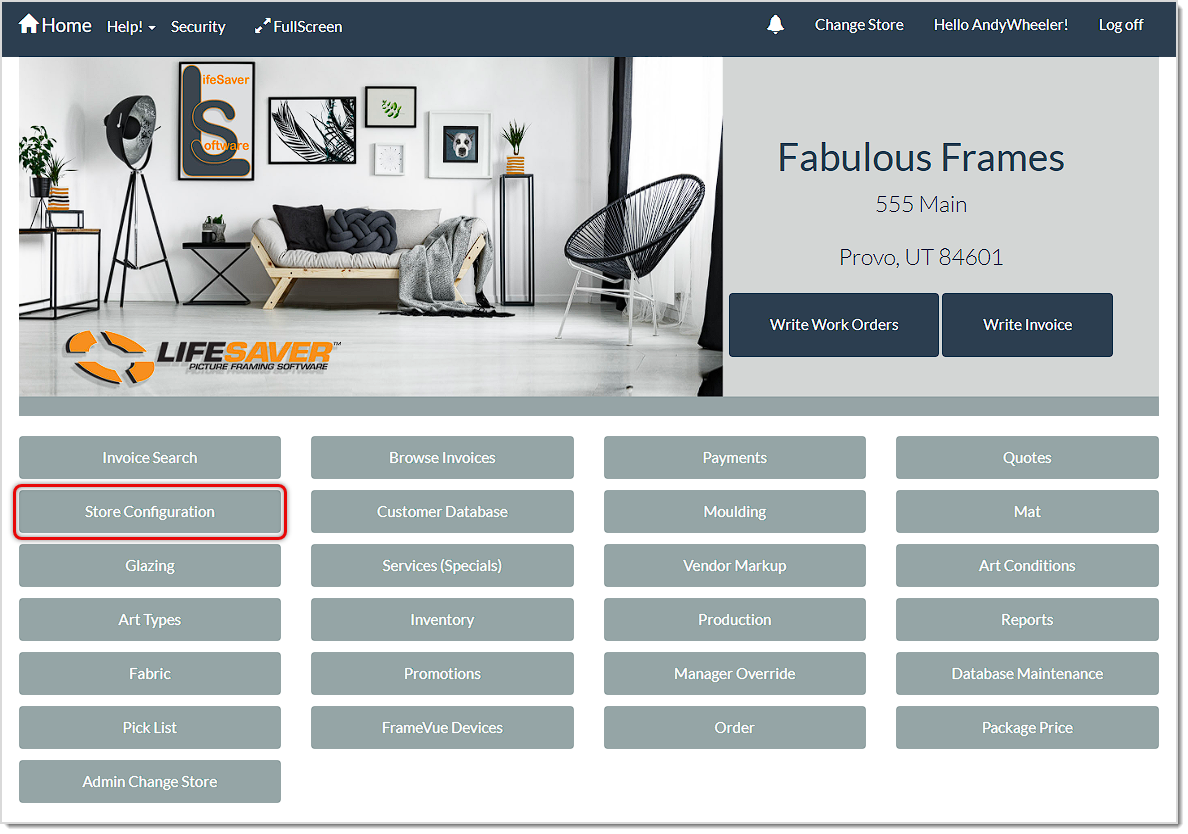This screenshot has height=834, width=1188.
Task: Click Write Invoice
Action: (x=1027, y=324)
